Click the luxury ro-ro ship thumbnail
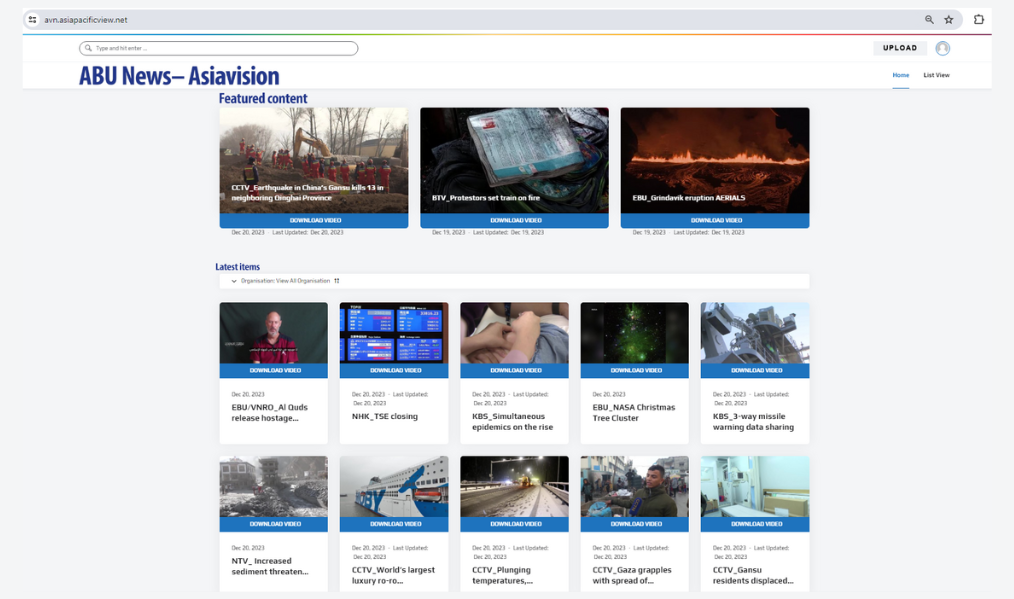The width and height of the screenshot is (1014, 599). click(x=394, y=486)
